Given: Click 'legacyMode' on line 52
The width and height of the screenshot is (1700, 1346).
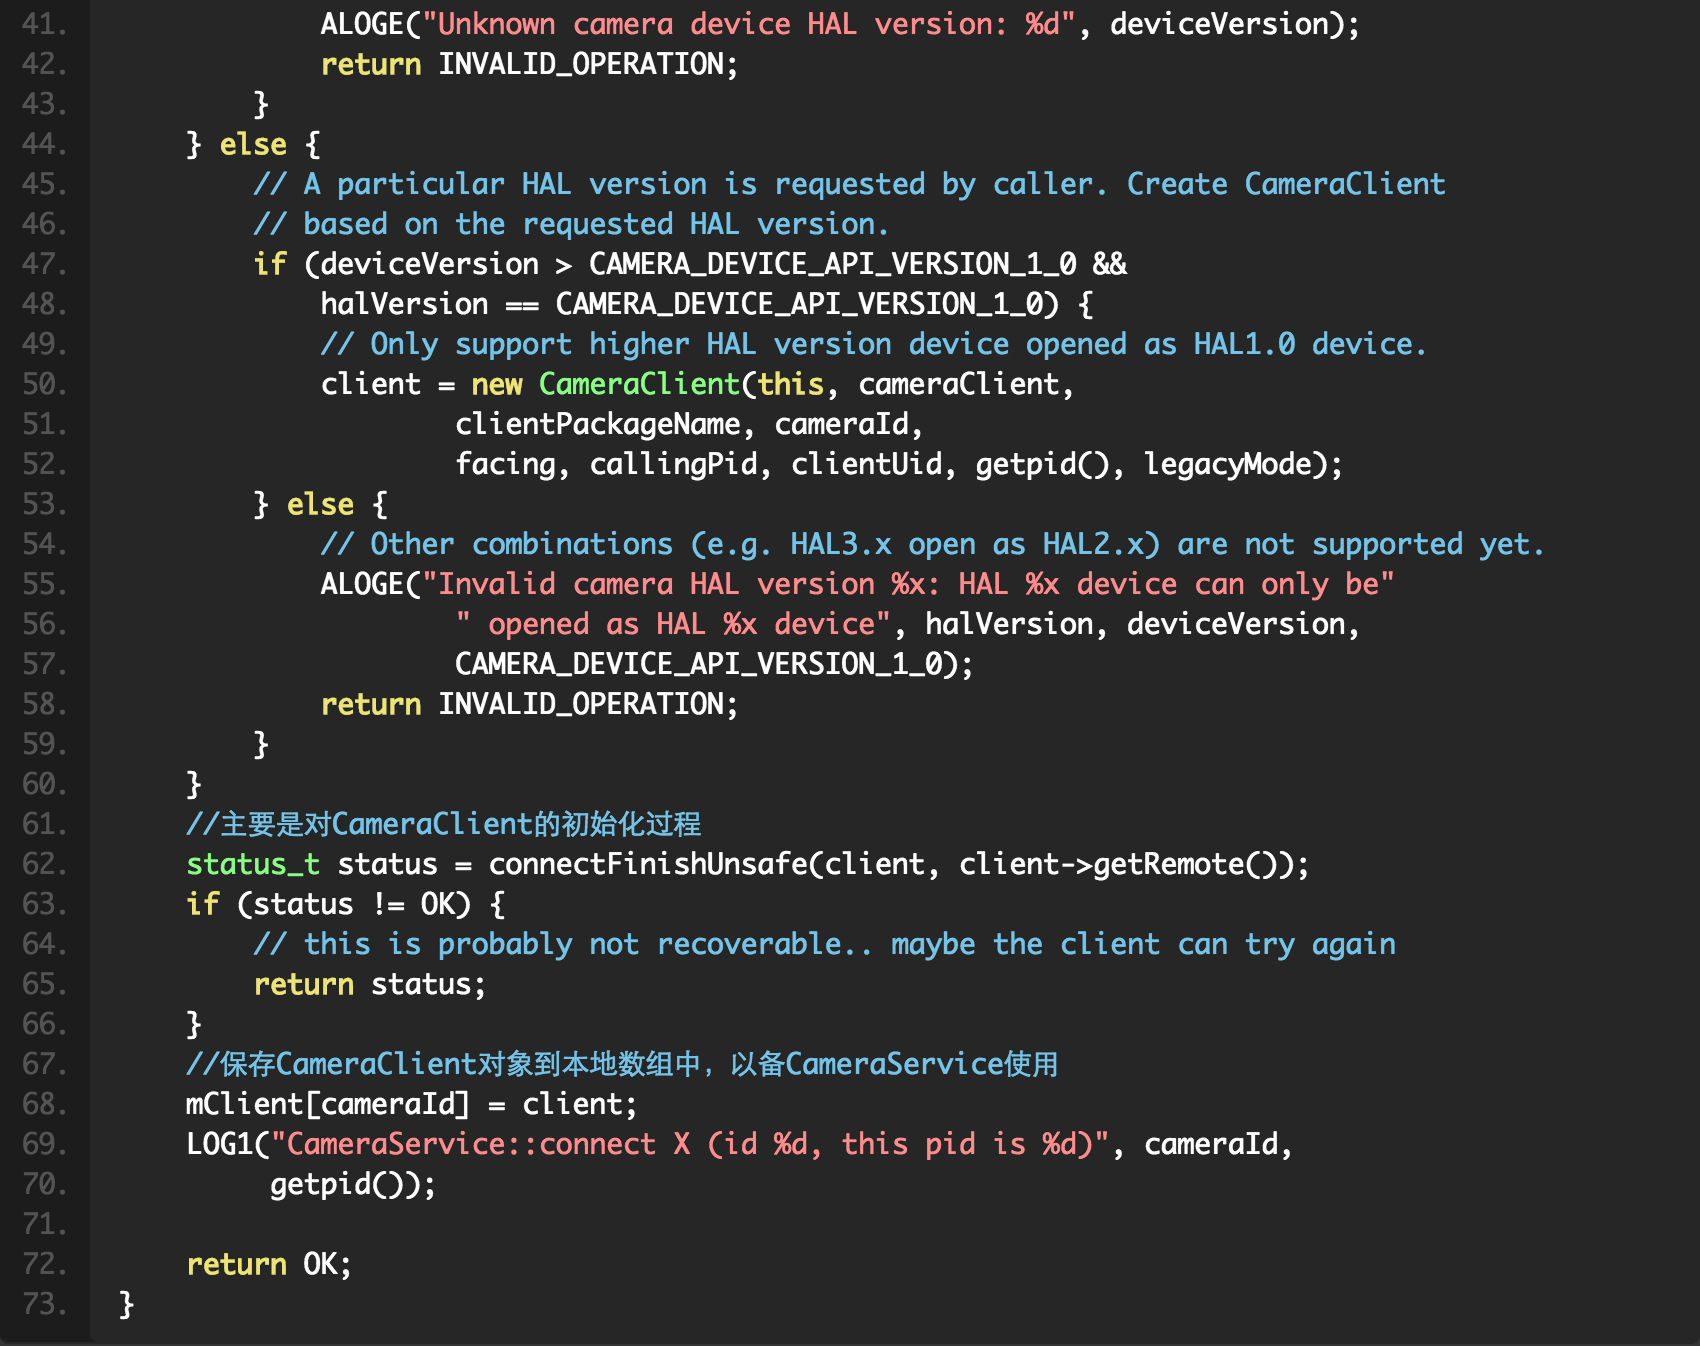Looking at the screenshot, I should [x=1227, y=464].
